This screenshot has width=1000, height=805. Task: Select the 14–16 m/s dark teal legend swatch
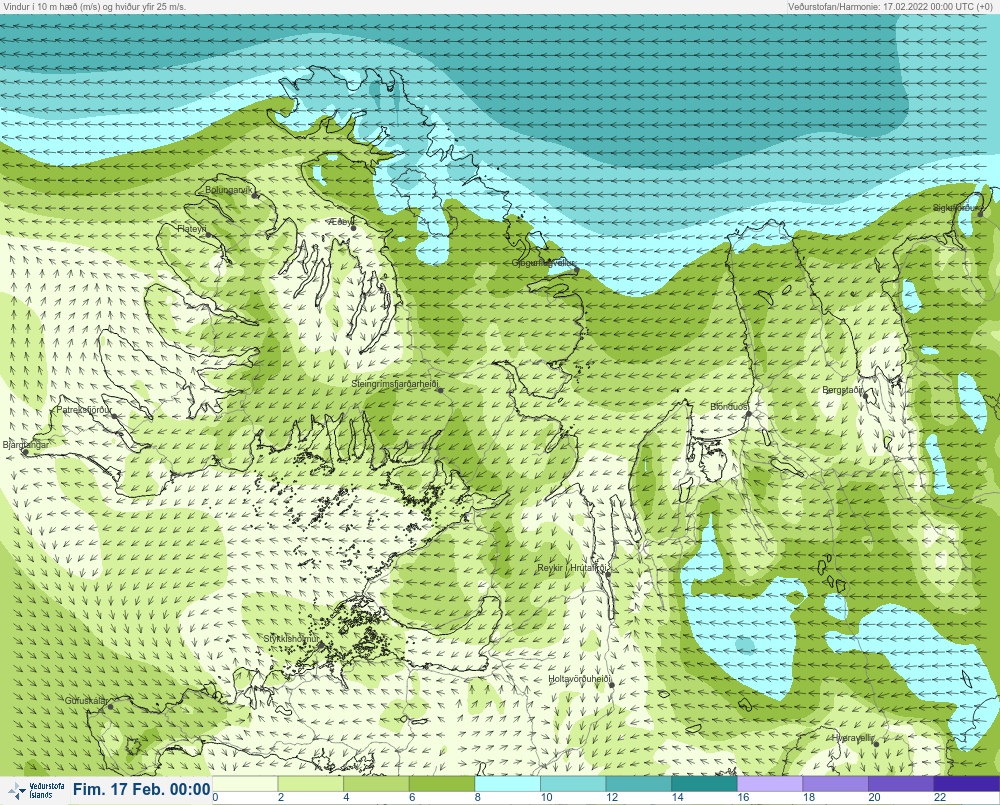[x=704, y=783]
